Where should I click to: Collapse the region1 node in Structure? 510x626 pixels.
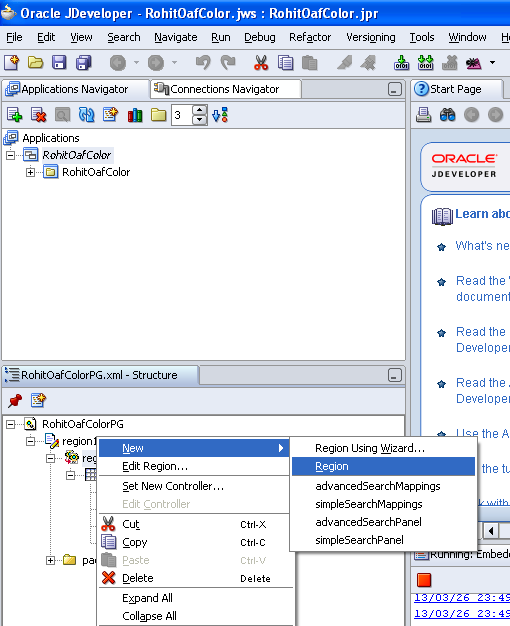click(30, 442)
